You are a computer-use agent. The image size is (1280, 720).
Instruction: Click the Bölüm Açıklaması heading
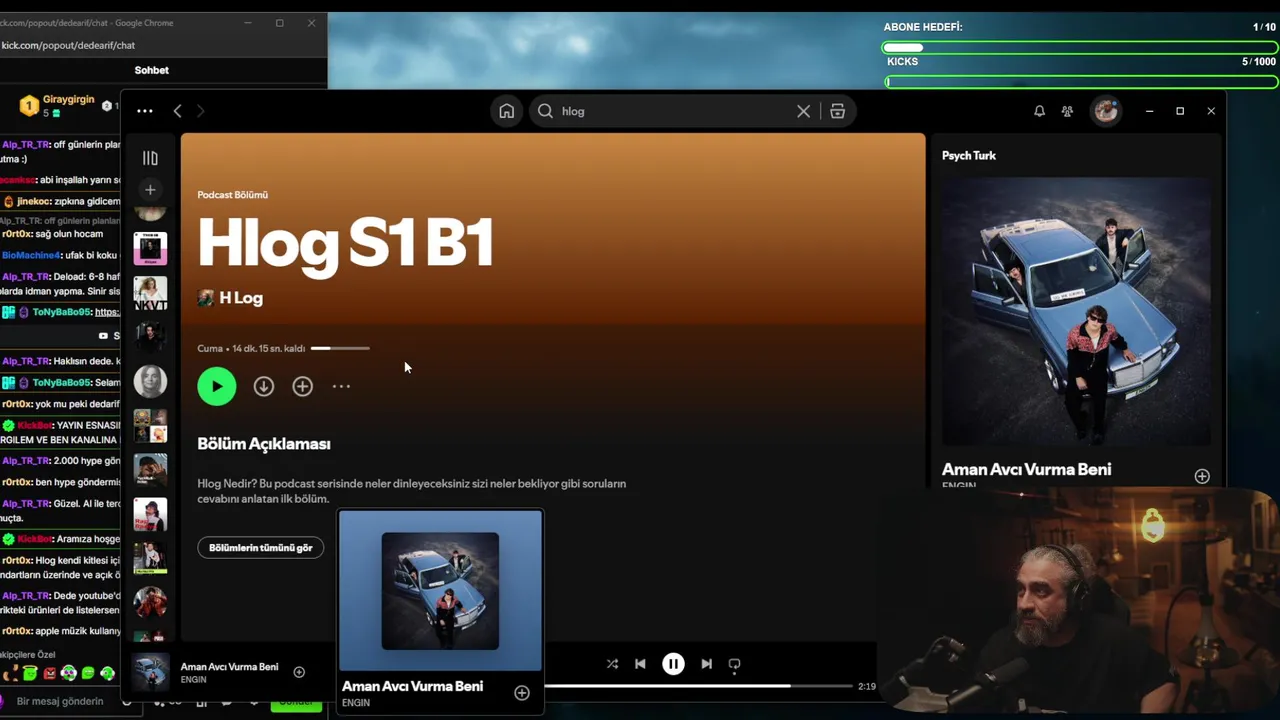coord(264,444)
